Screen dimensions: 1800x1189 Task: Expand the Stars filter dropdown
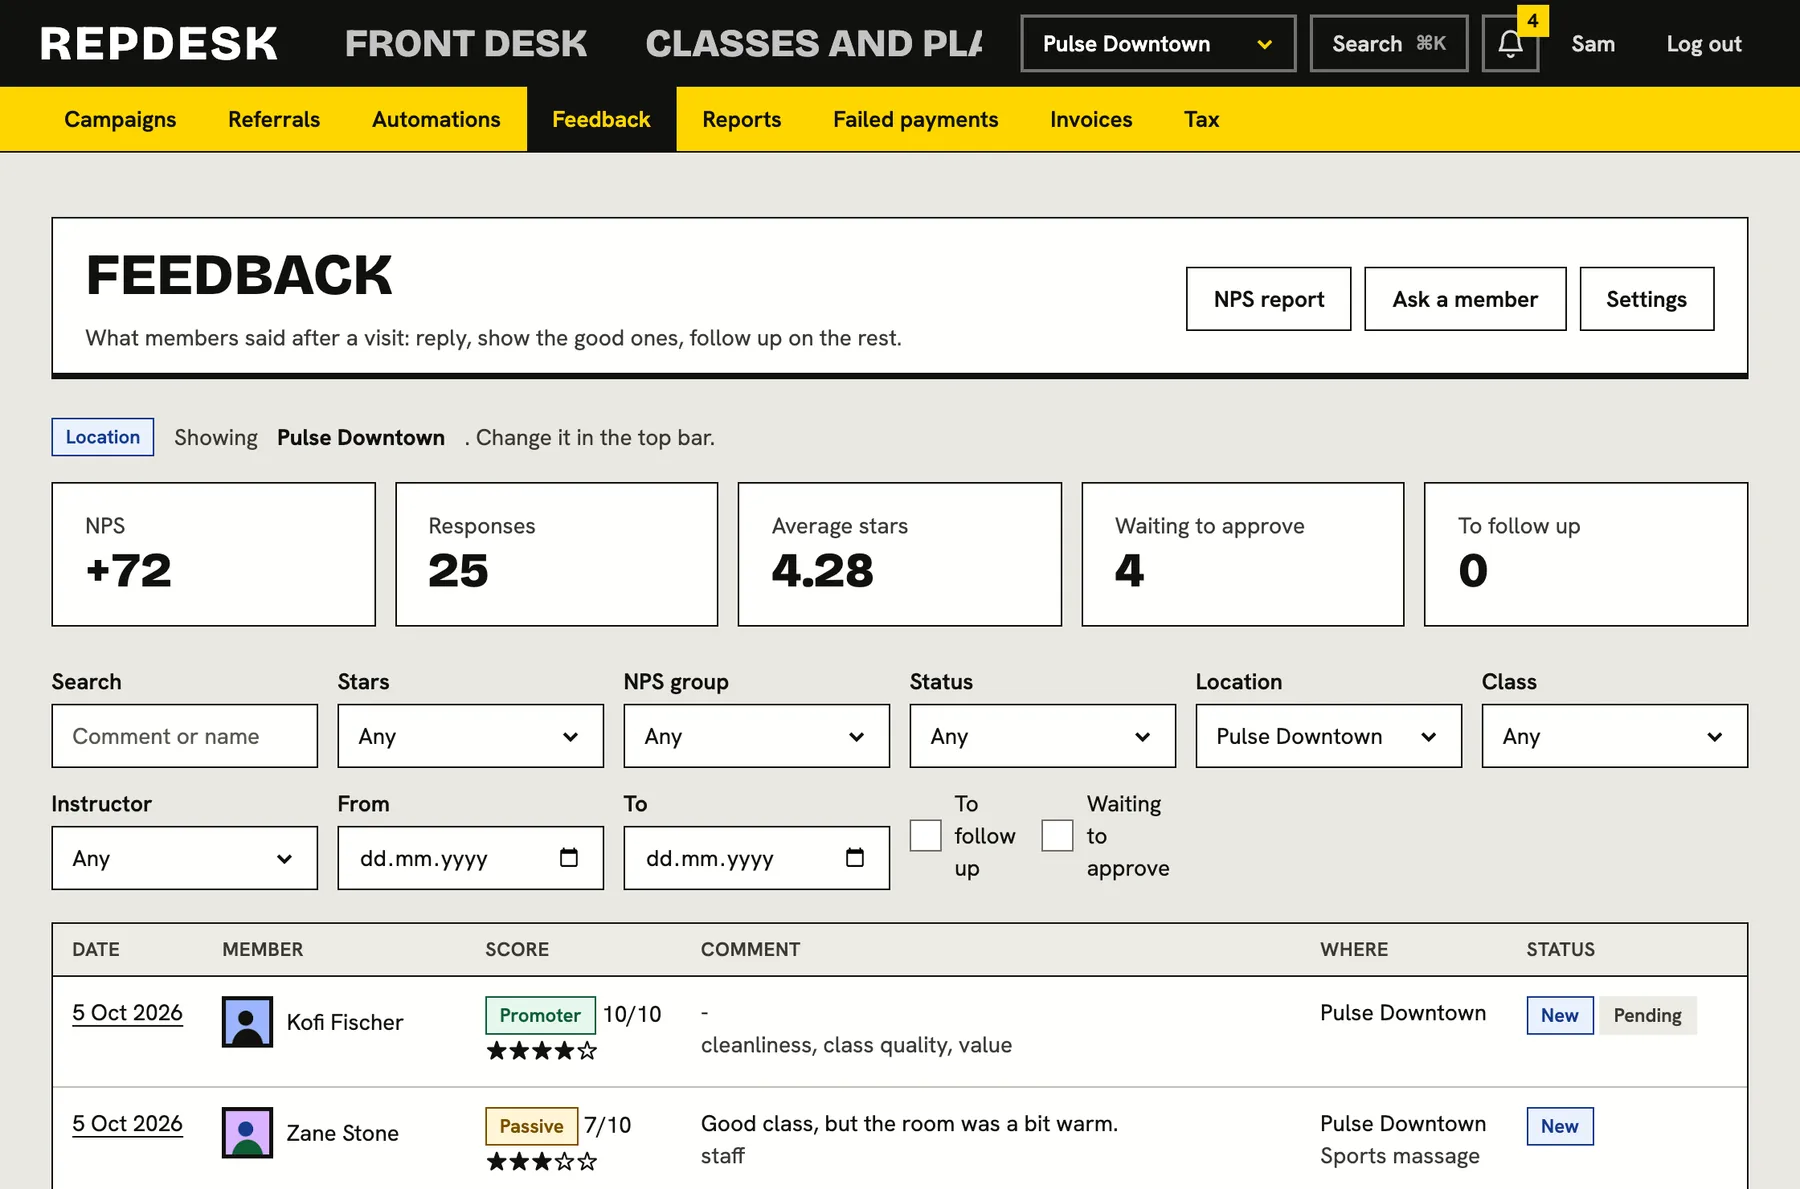(471, 736)
